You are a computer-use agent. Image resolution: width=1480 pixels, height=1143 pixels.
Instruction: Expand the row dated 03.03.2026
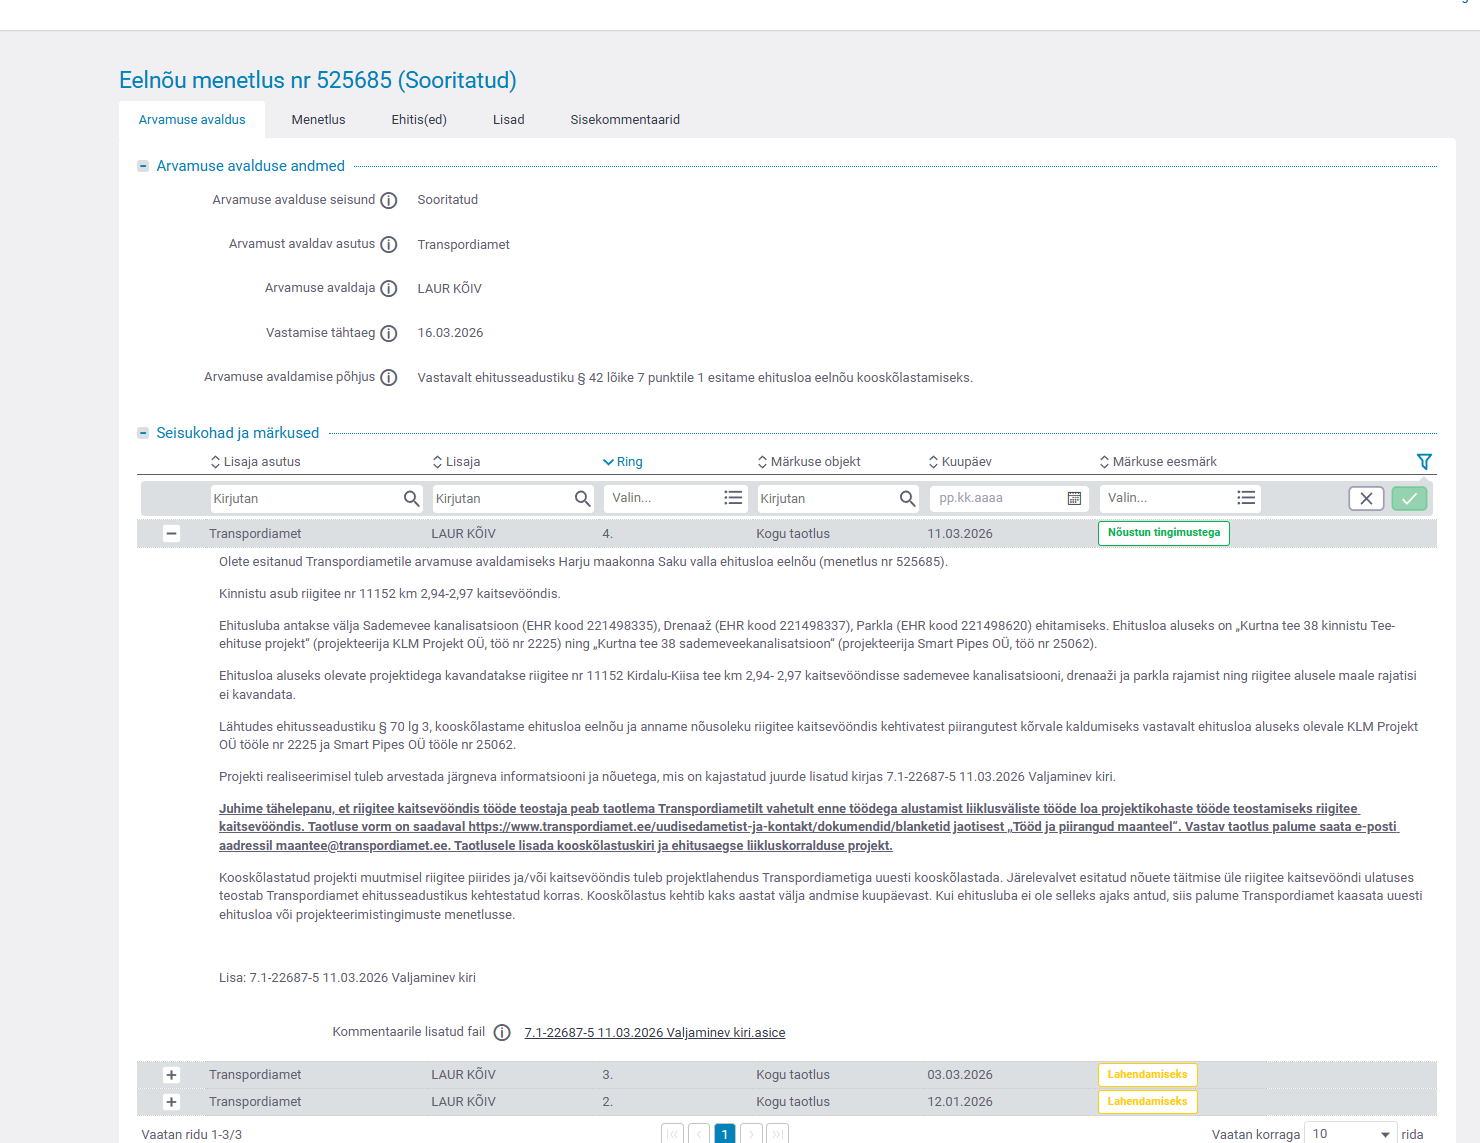pos(171,1075)
